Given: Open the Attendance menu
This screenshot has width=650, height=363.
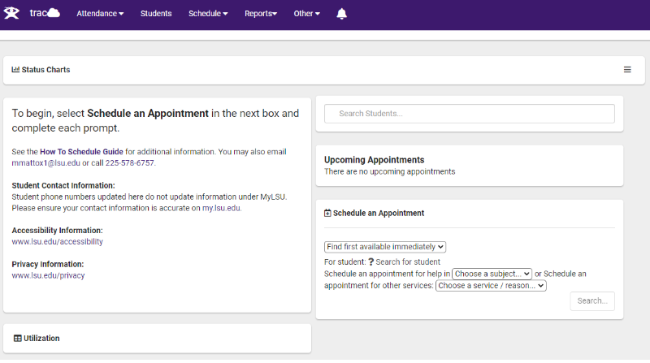Looking at the screenshot, I should click(100, 13).
